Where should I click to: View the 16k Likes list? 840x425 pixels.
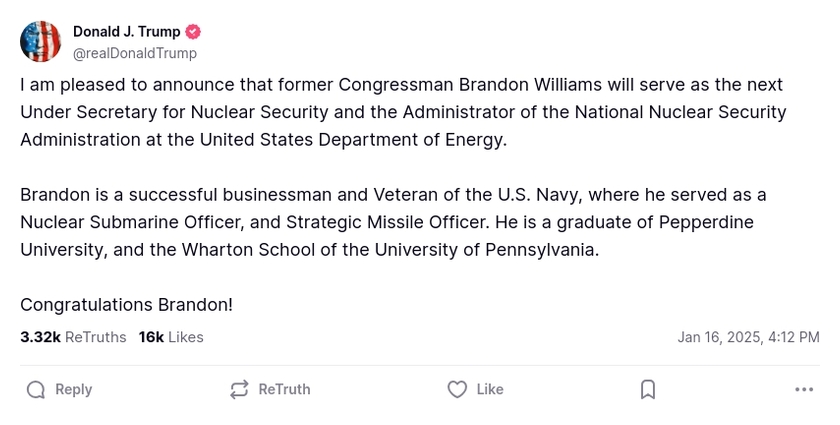[x=171, y=337]
